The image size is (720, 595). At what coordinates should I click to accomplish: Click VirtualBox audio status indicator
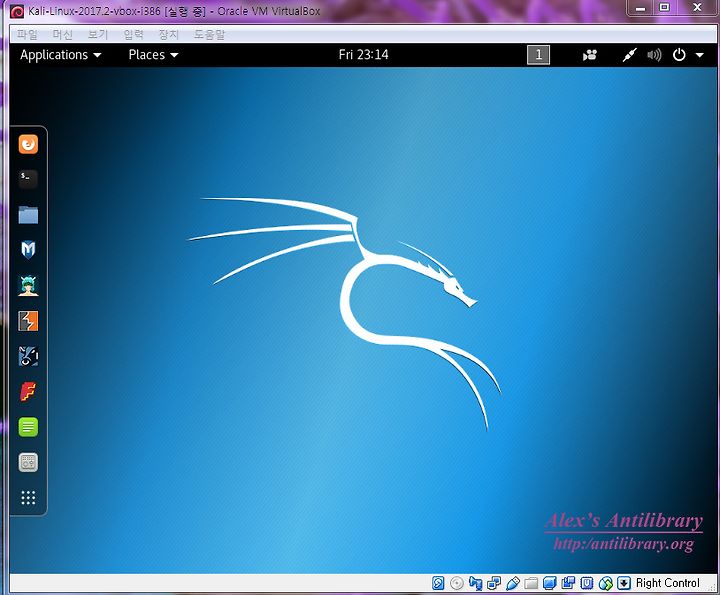click(x=475, y=583)
